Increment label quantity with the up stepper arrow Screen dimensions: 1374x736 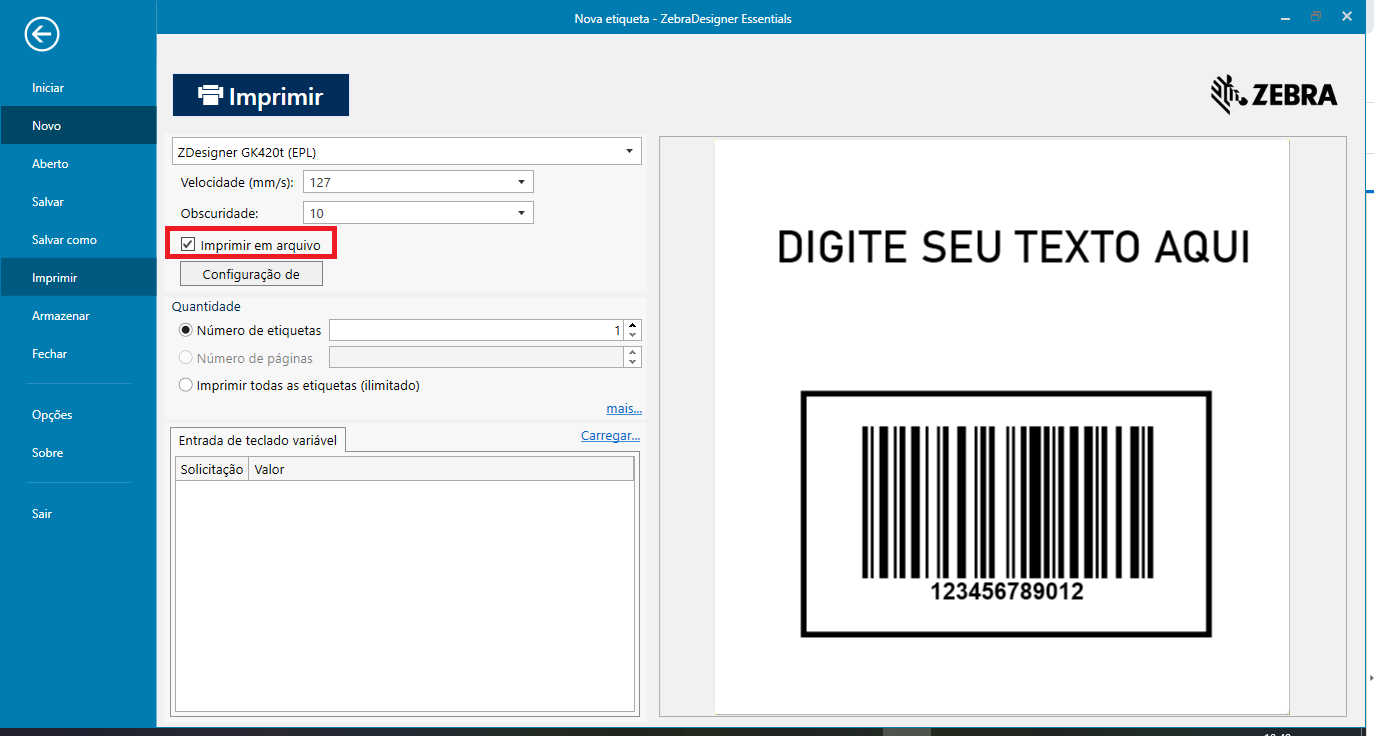click(x=632, y=324)
